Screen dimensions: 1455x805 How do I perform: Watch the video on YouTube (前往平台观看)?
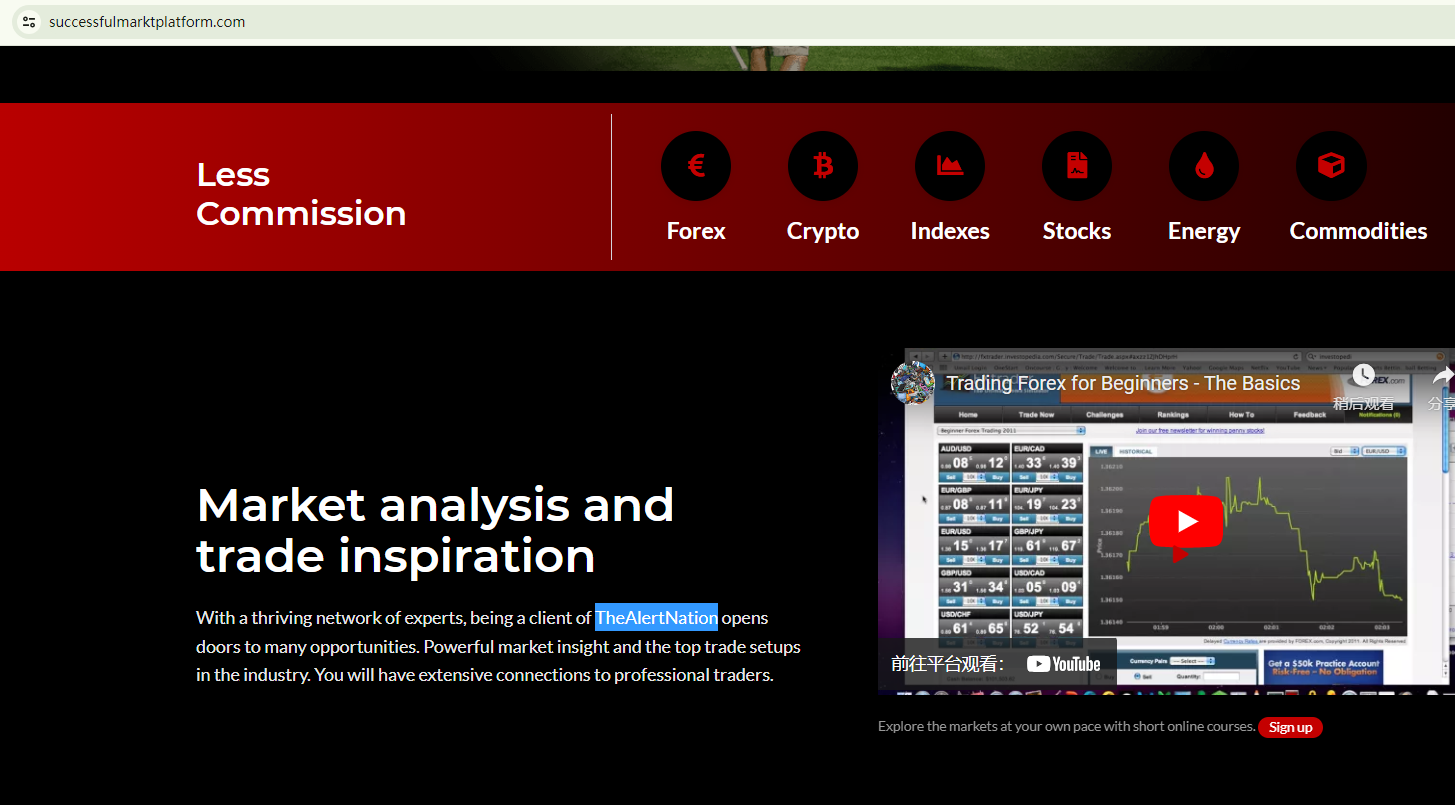996,664
